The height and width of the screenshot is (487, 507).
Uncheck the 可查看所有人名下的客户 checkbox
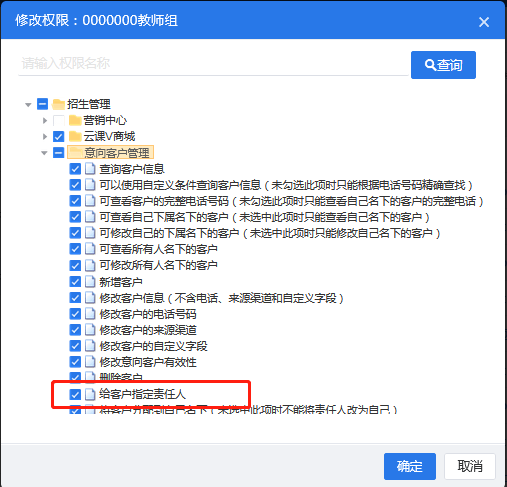pyautogui.click(x=75, y=249)
